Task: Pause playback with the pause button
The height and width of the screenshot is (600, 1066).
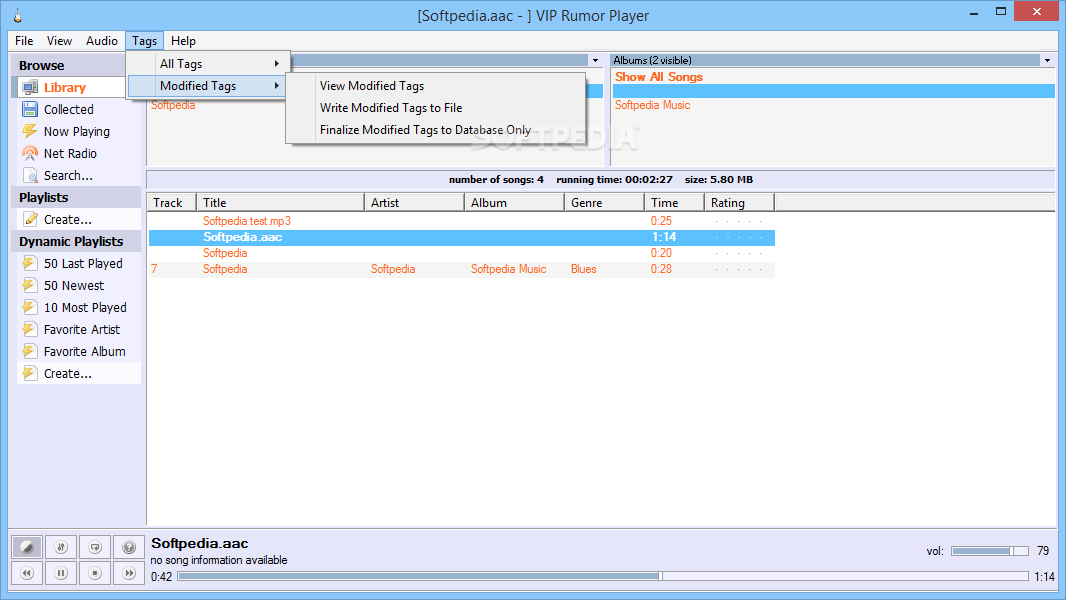Action: 61,573
